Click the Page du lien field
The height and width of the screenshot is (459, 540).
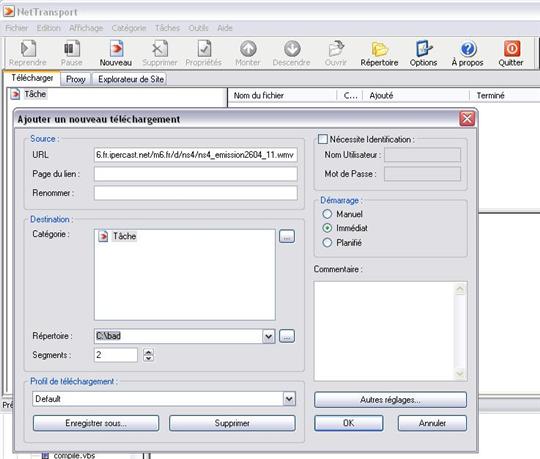pyautogui.click(x=196, y=174)
